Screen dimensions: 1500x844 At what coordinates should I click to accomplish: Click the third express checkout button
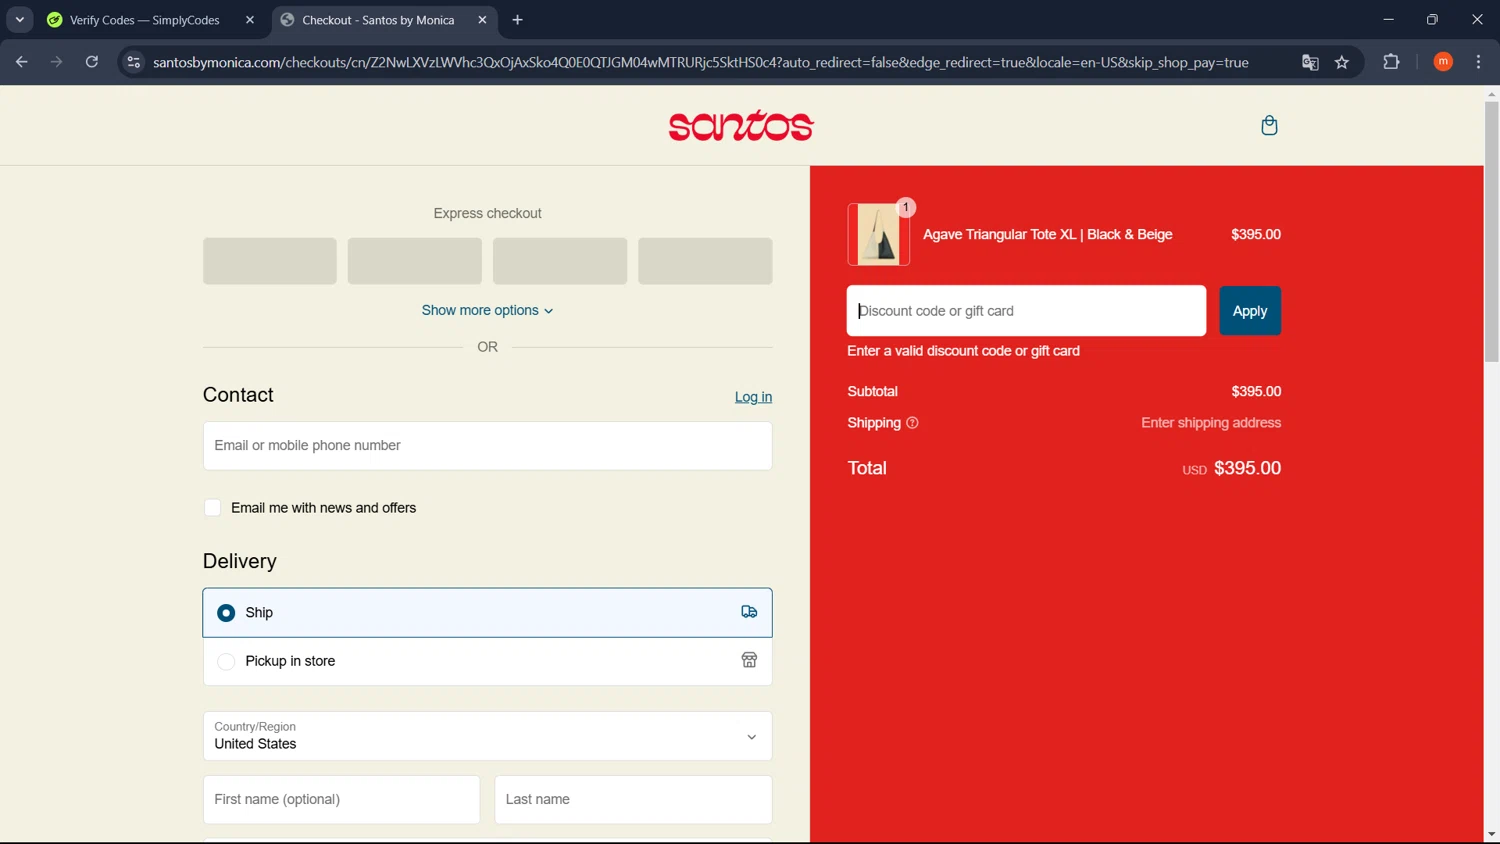pyautogui.click(x=560, y=261)
